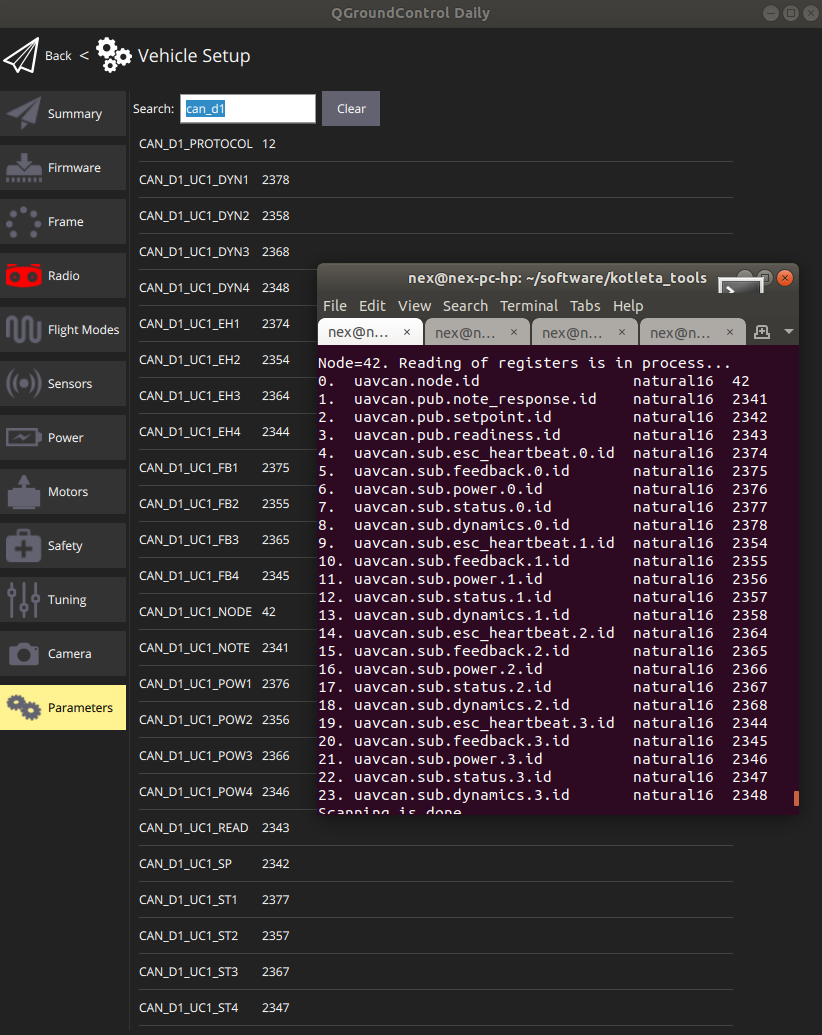Click the uavcan.node.id line in terminal
This screenshot has height=1035, width=822.
click(533, 381)
